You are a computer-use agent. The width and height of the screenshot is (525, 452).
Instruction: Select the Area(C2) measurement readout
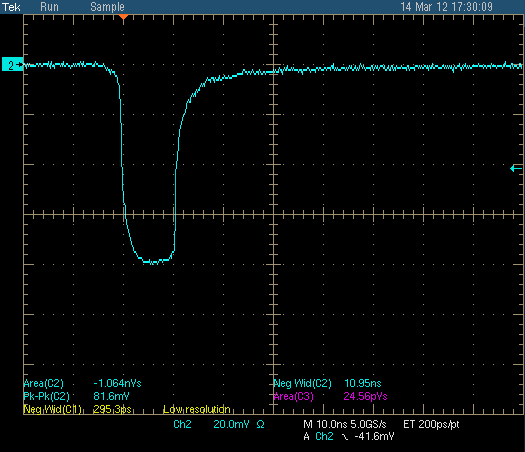(x=82, y=383)
